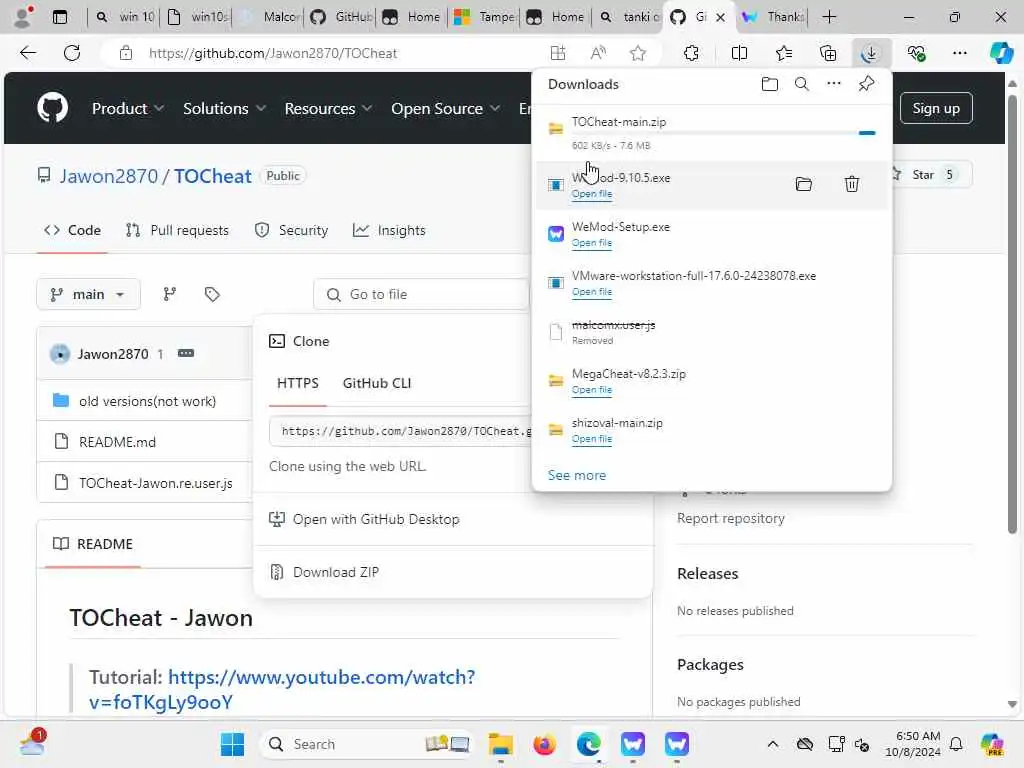Open old versions(not work) folder
Viewport: 1024px width, 768px height.
click(148, 402)
